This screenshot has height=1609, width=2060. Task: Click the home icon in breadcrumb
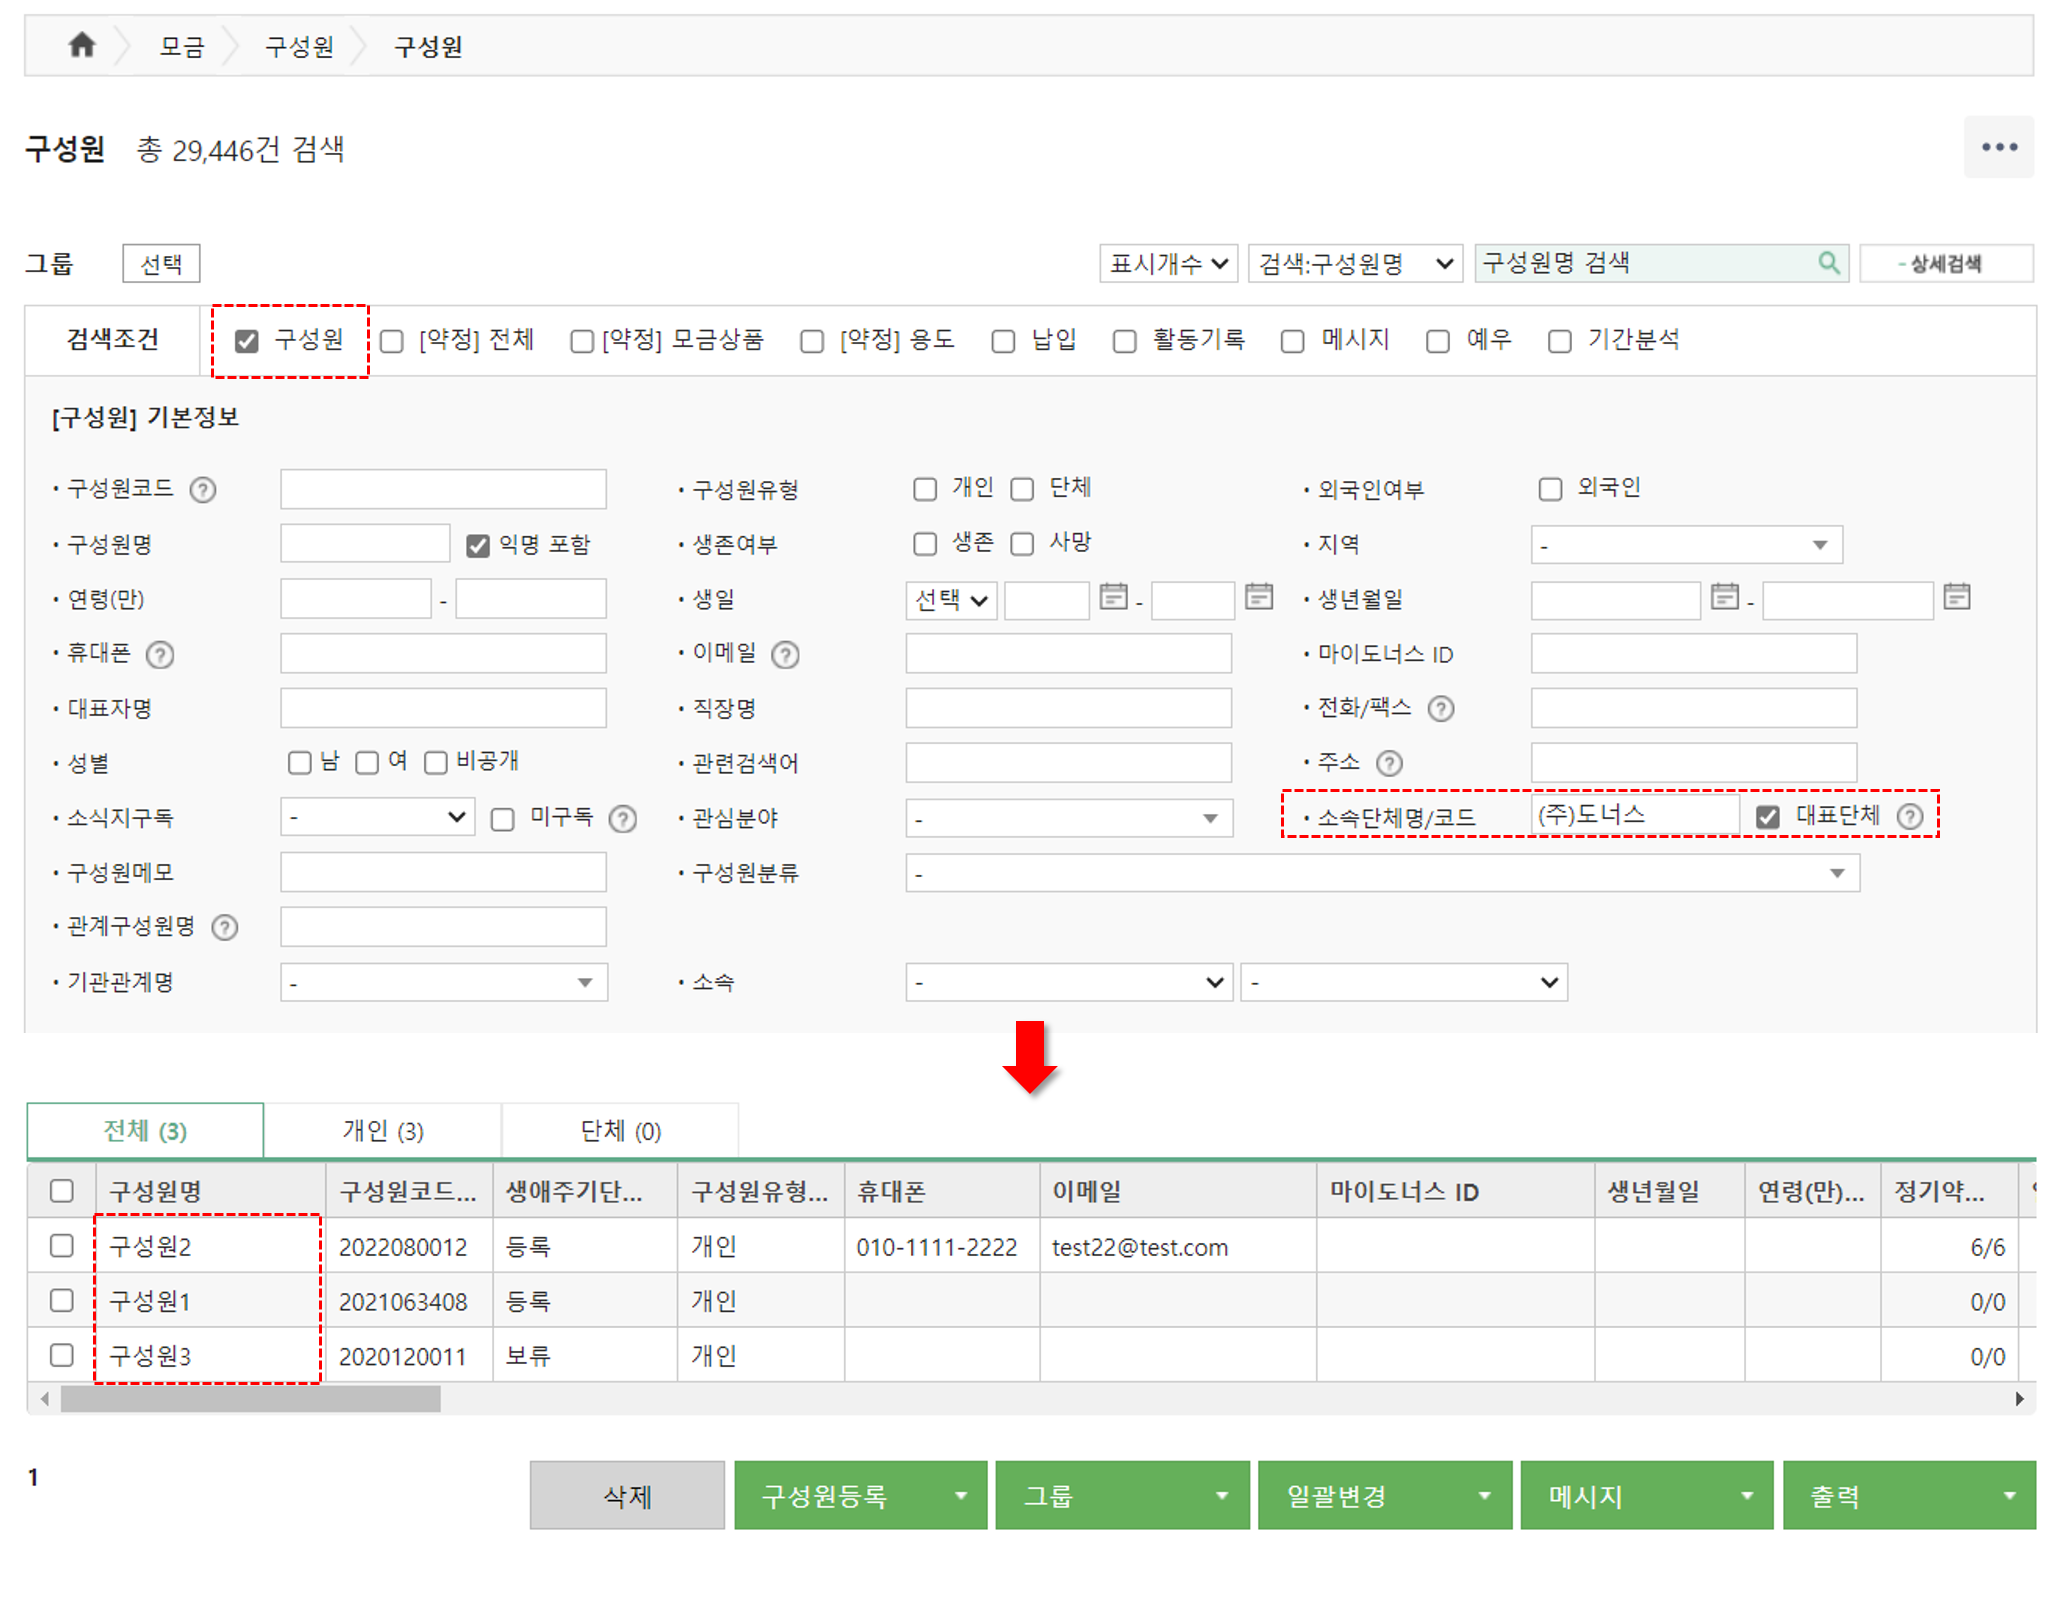pos(82,45)
